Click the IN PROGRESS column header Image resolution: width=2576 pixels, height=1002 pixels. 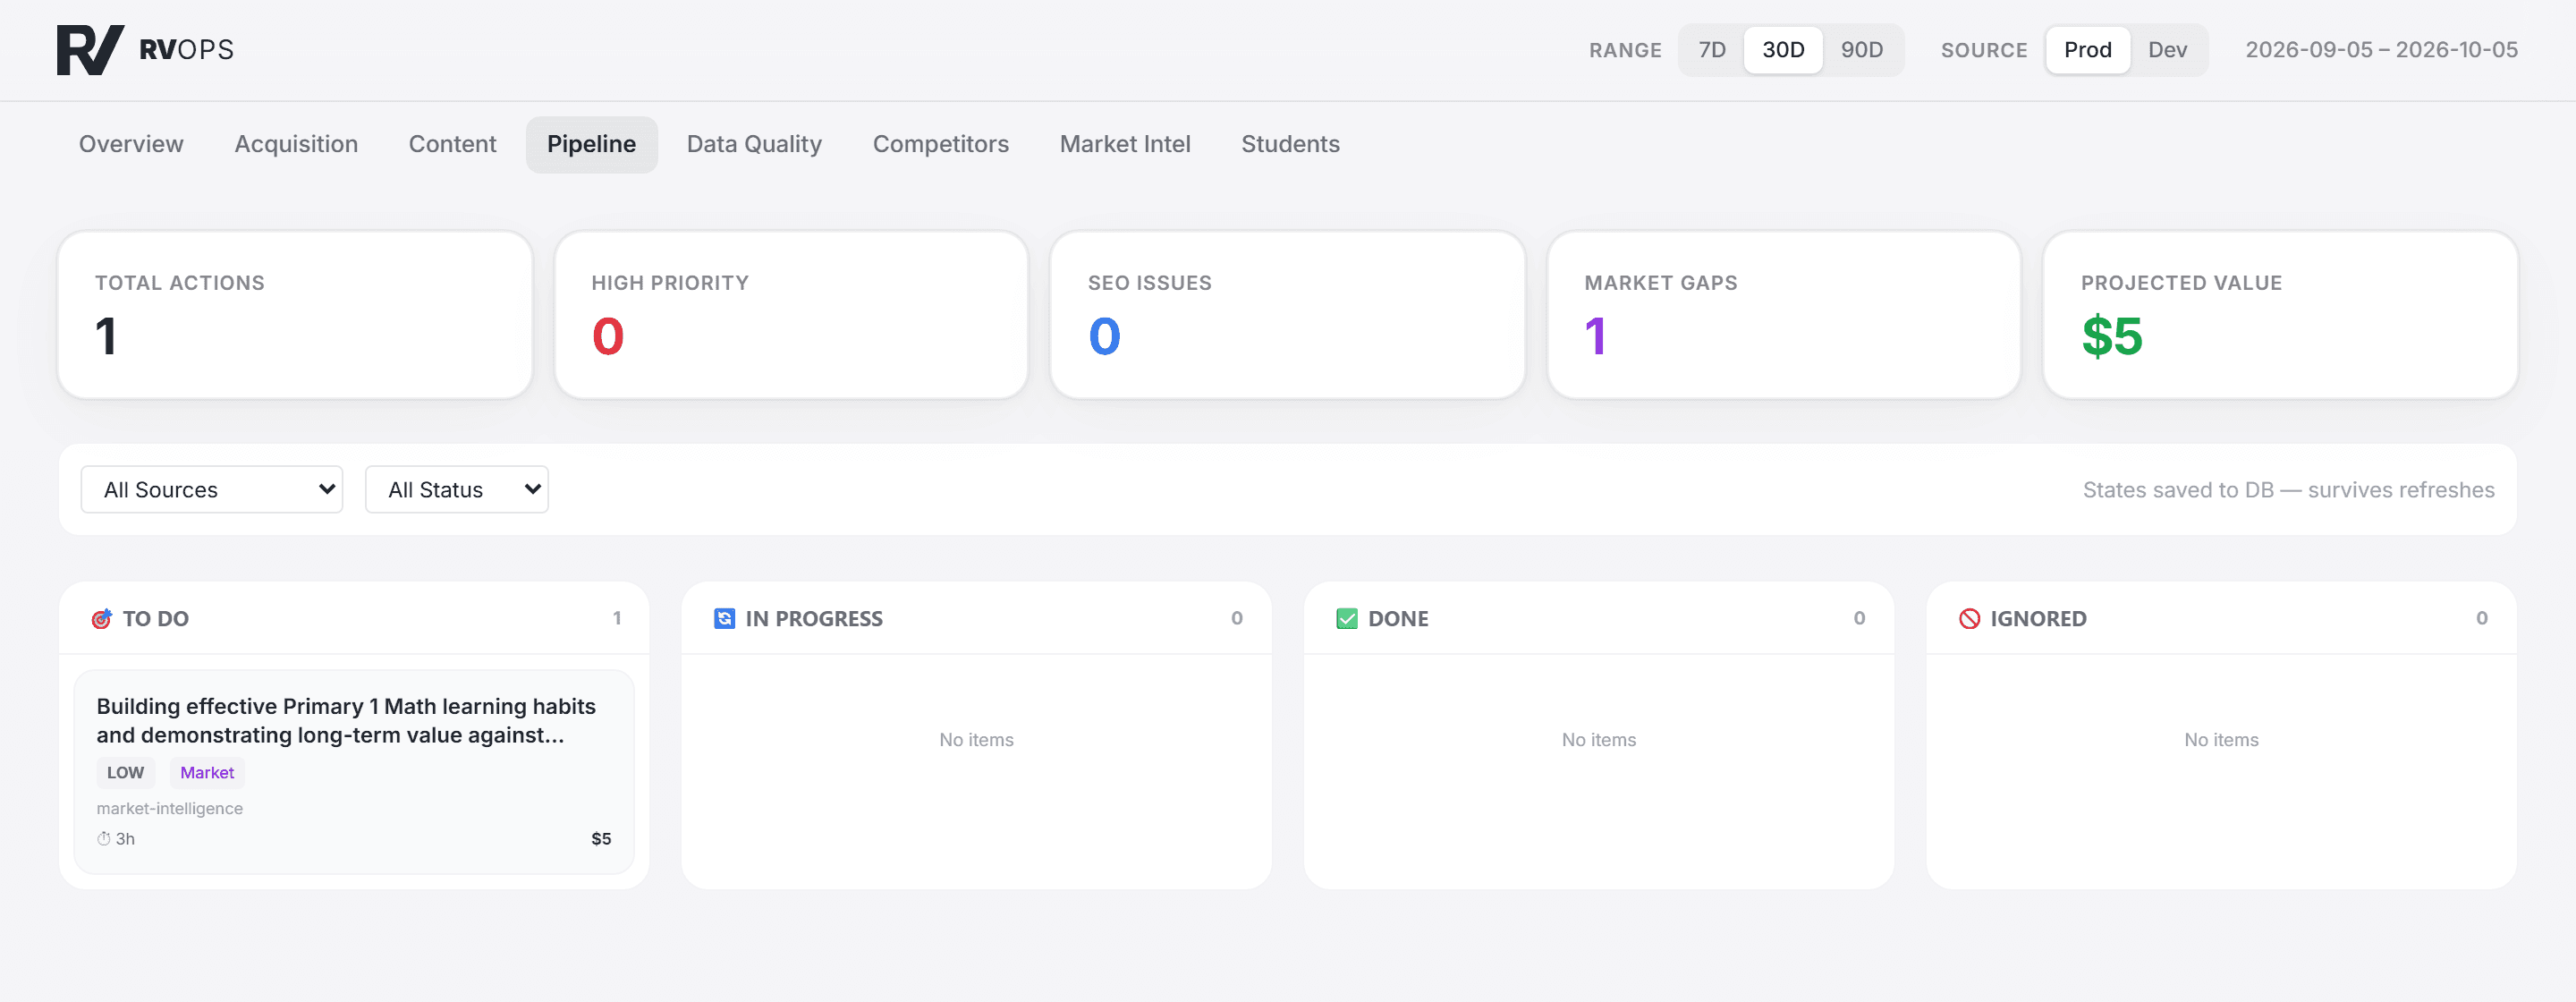tap(976, 619)
